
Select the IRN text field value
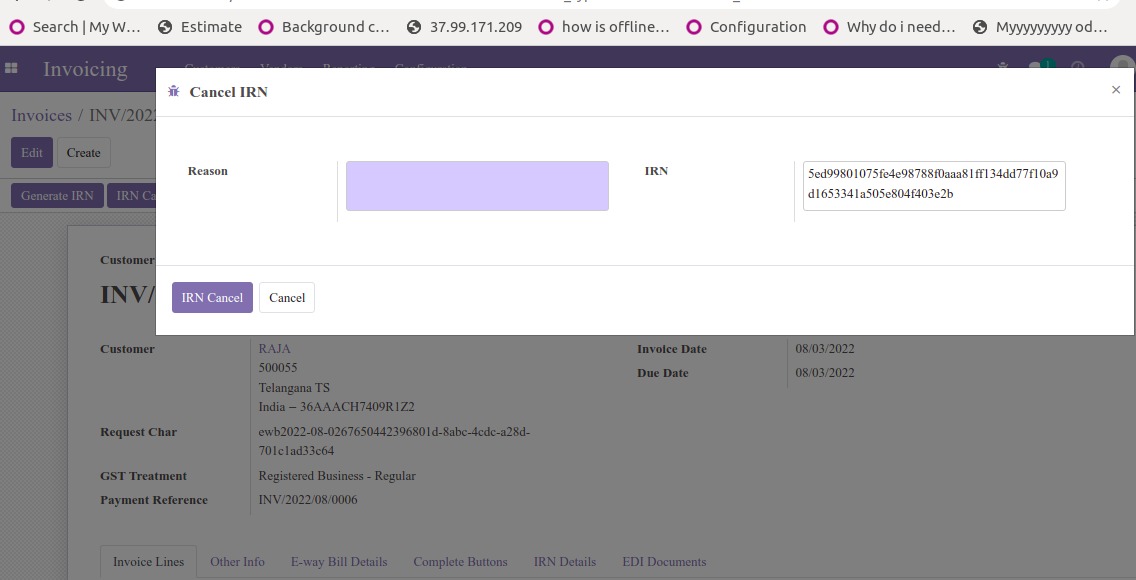click(933, 185)
